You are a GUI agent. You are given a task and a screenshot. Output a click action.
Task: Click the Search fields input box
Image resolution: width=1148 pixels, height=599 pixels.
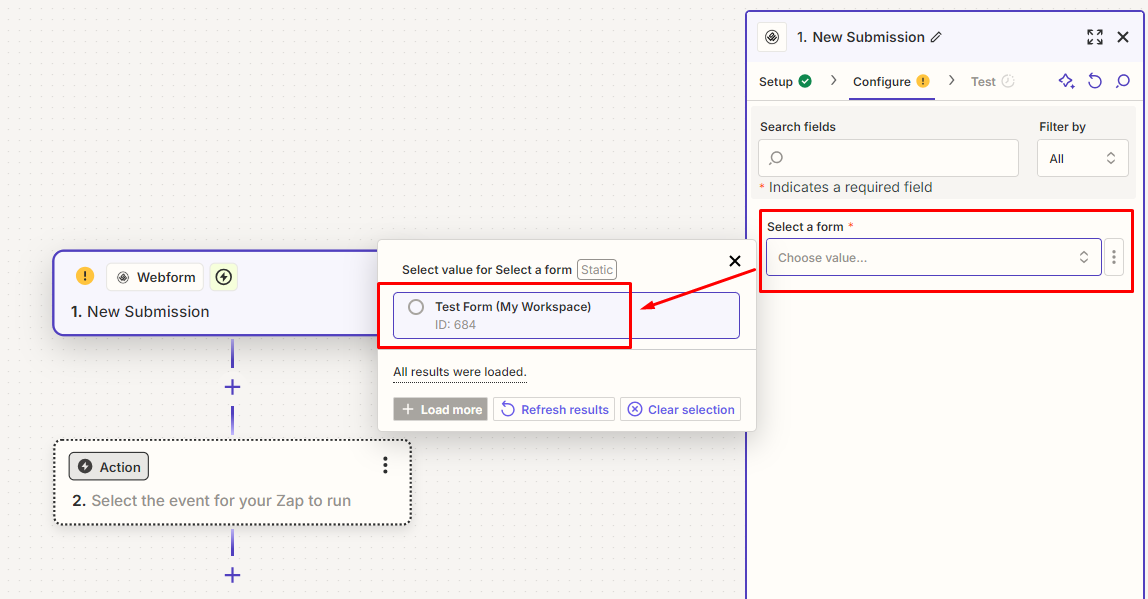tap(888, 158)
